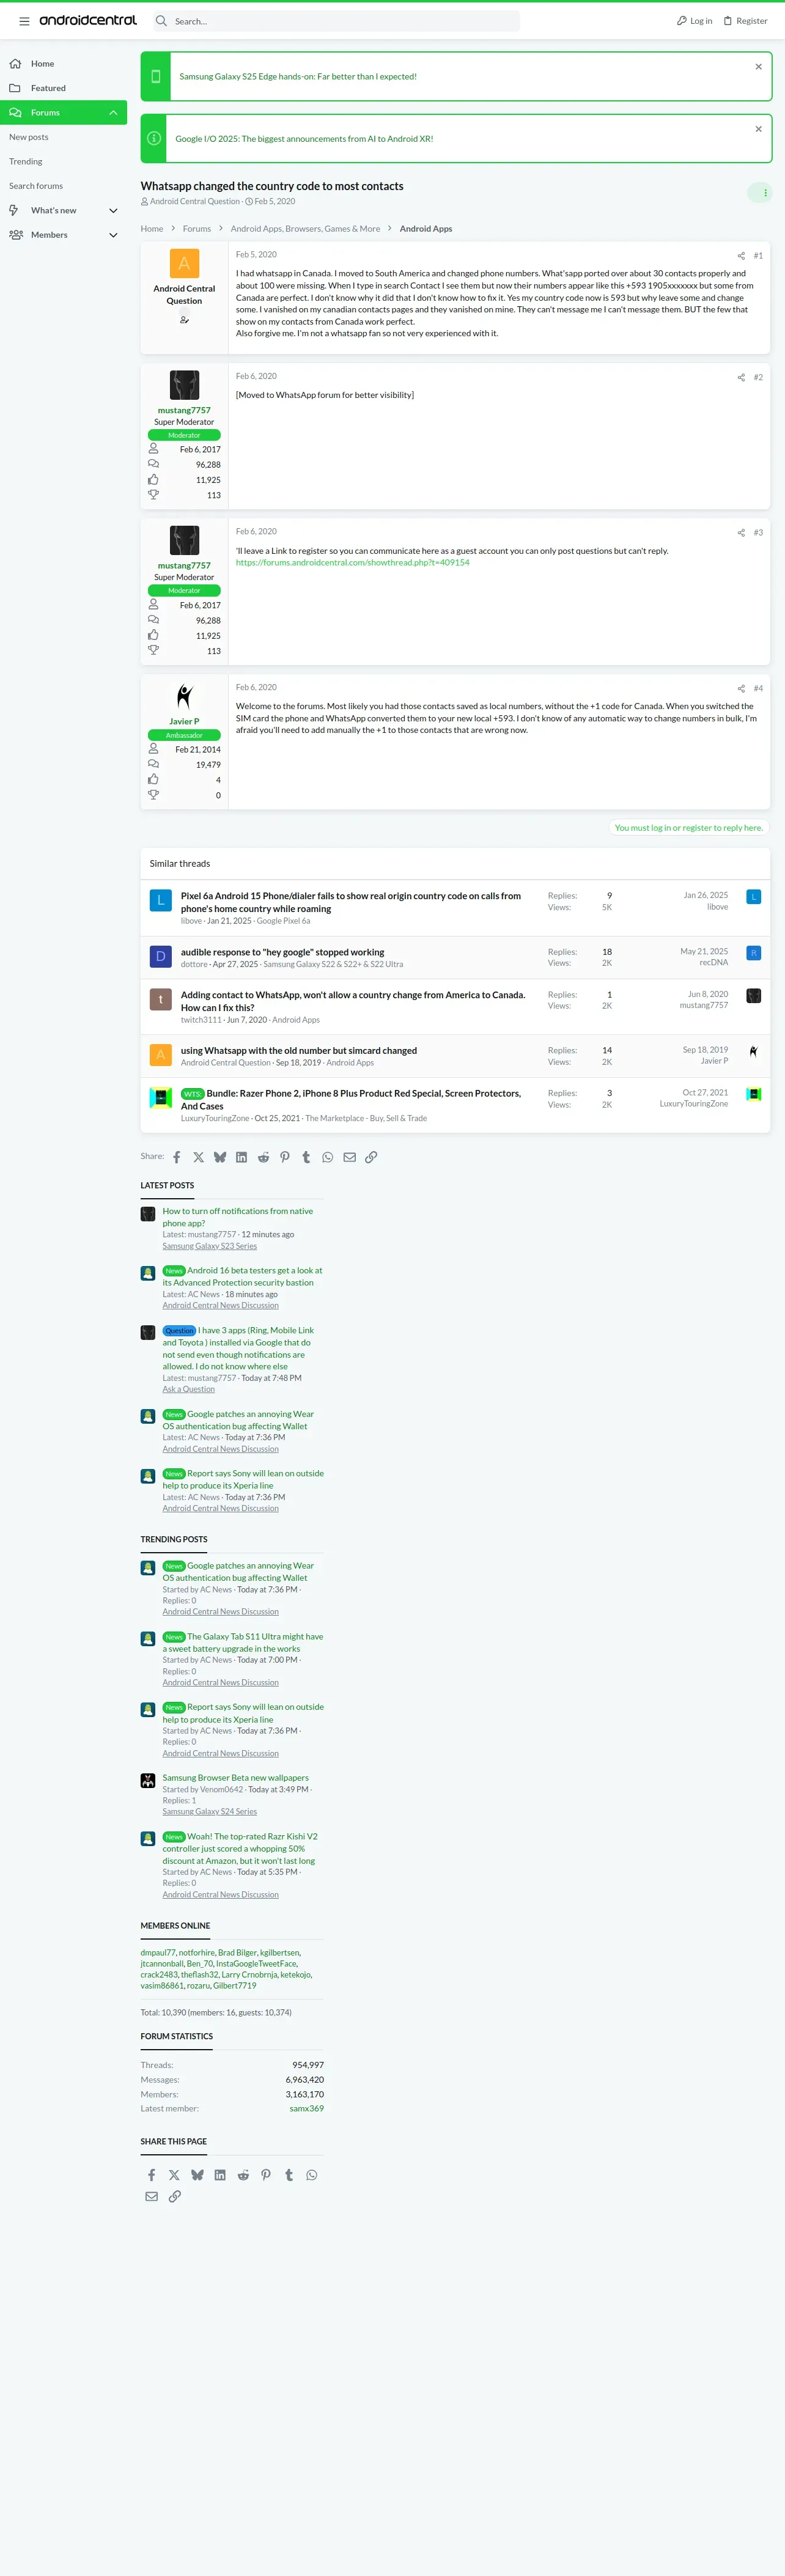Share on LinkedIn in the Share row under Similar threads
The height and width of the screenshot is (2576, 785).
241,1157
